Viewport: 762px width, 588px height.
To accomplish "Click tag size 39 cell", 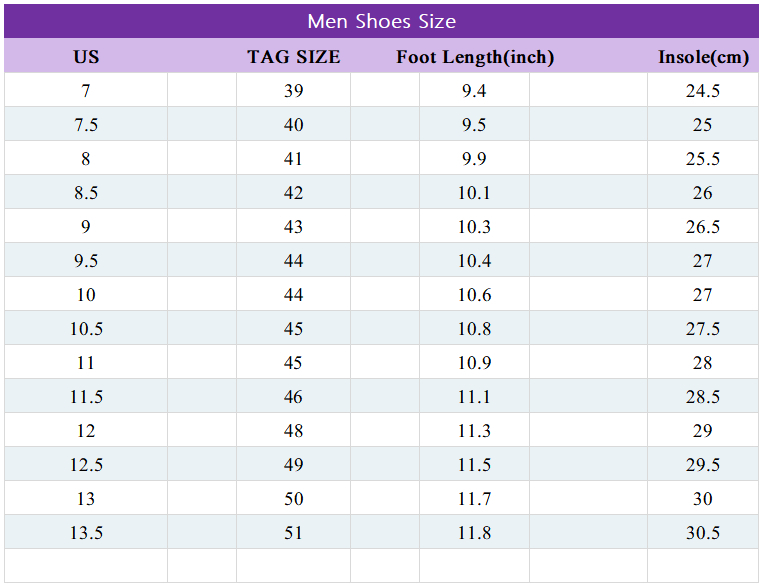I will click(x=293, y=91).
